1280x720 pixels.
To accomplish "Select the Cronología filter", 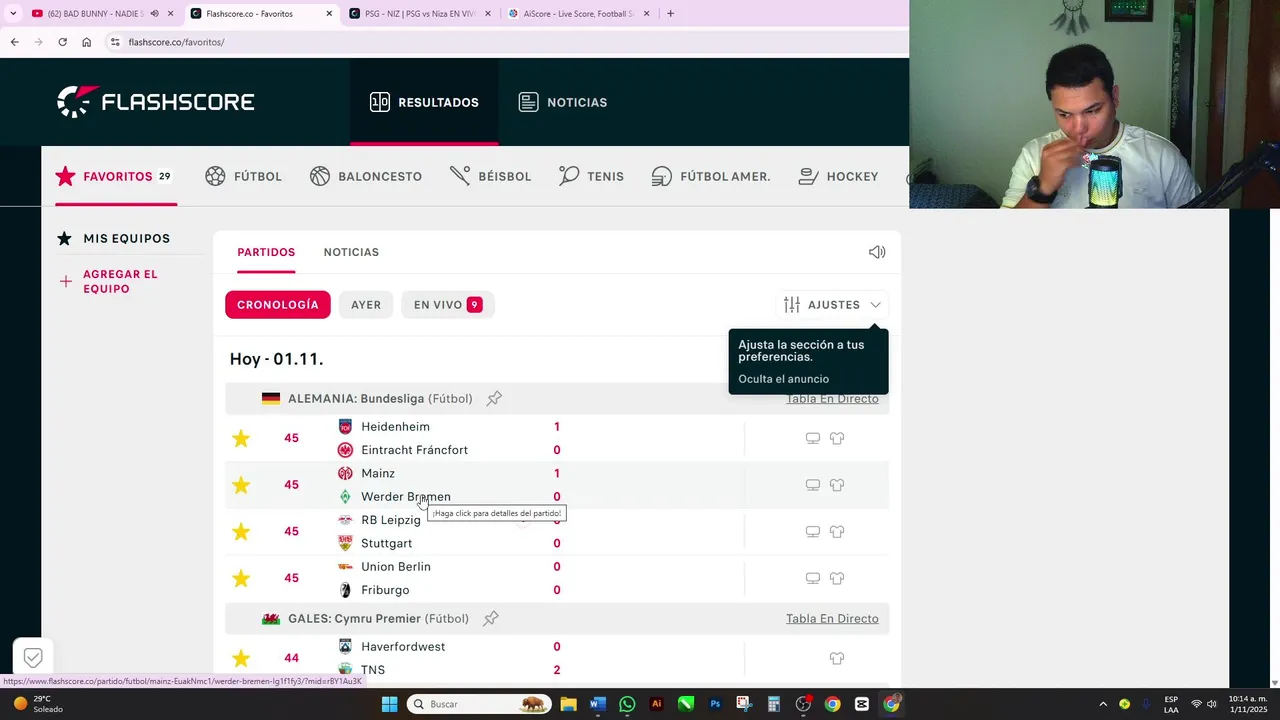I will [278, 305].
